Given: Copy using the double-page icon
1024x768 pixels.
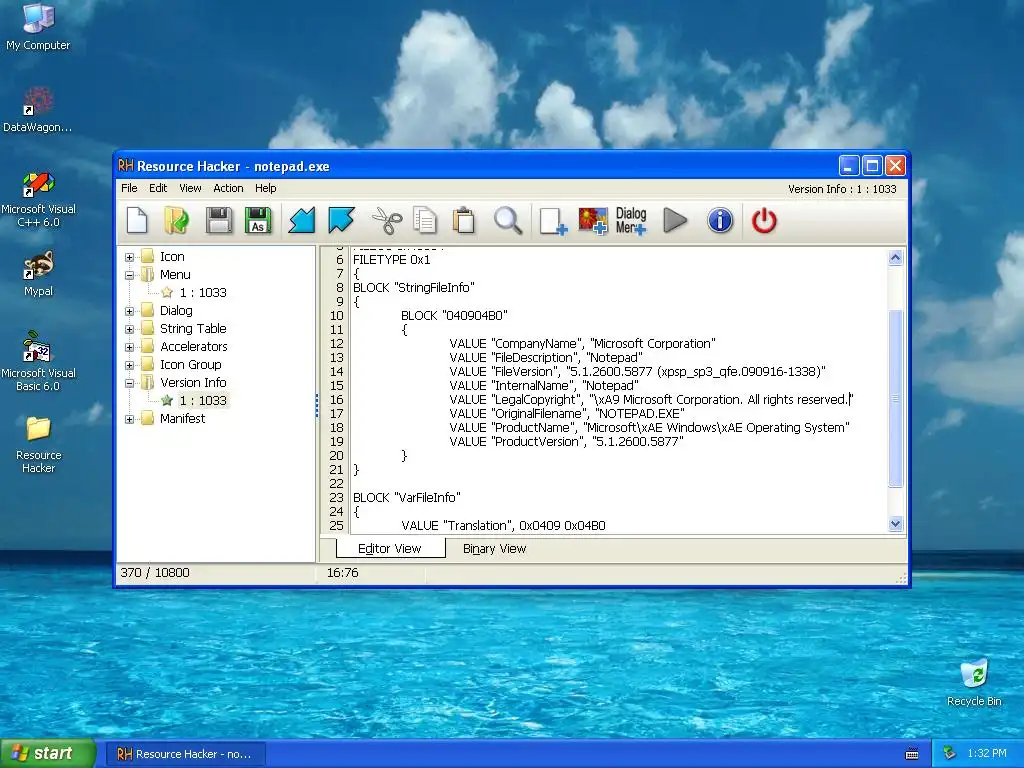Looking at the screenshot, I should tap(425, 220).
